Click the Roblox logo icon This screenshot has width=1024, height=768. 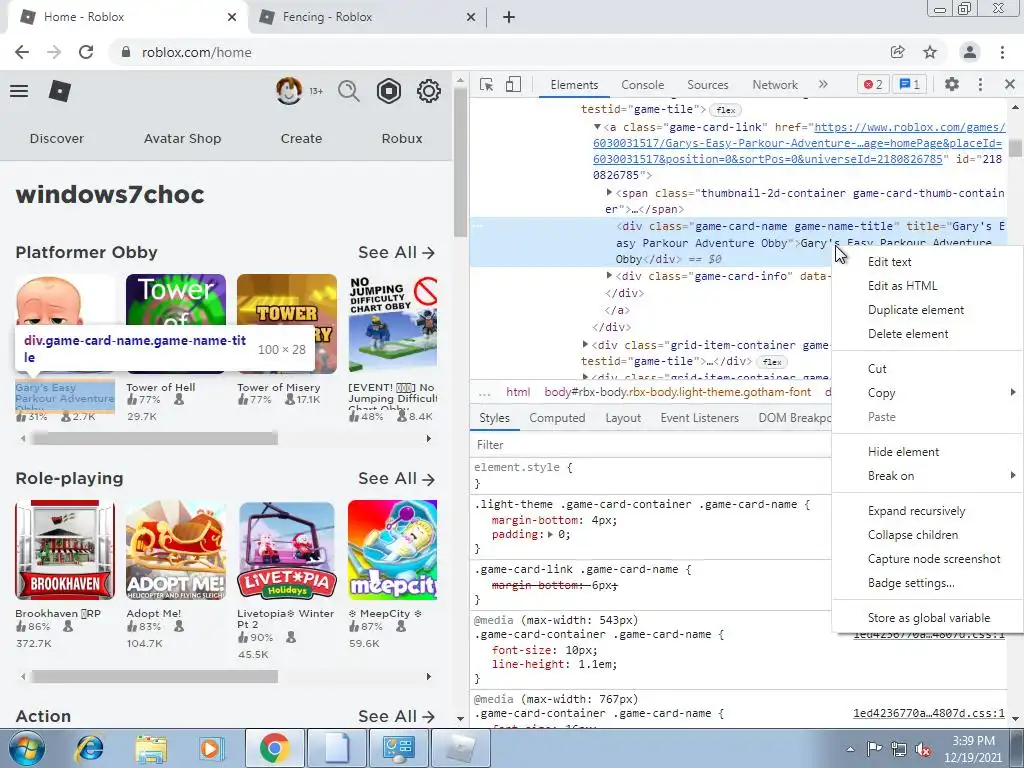click(x=59, y=91)
